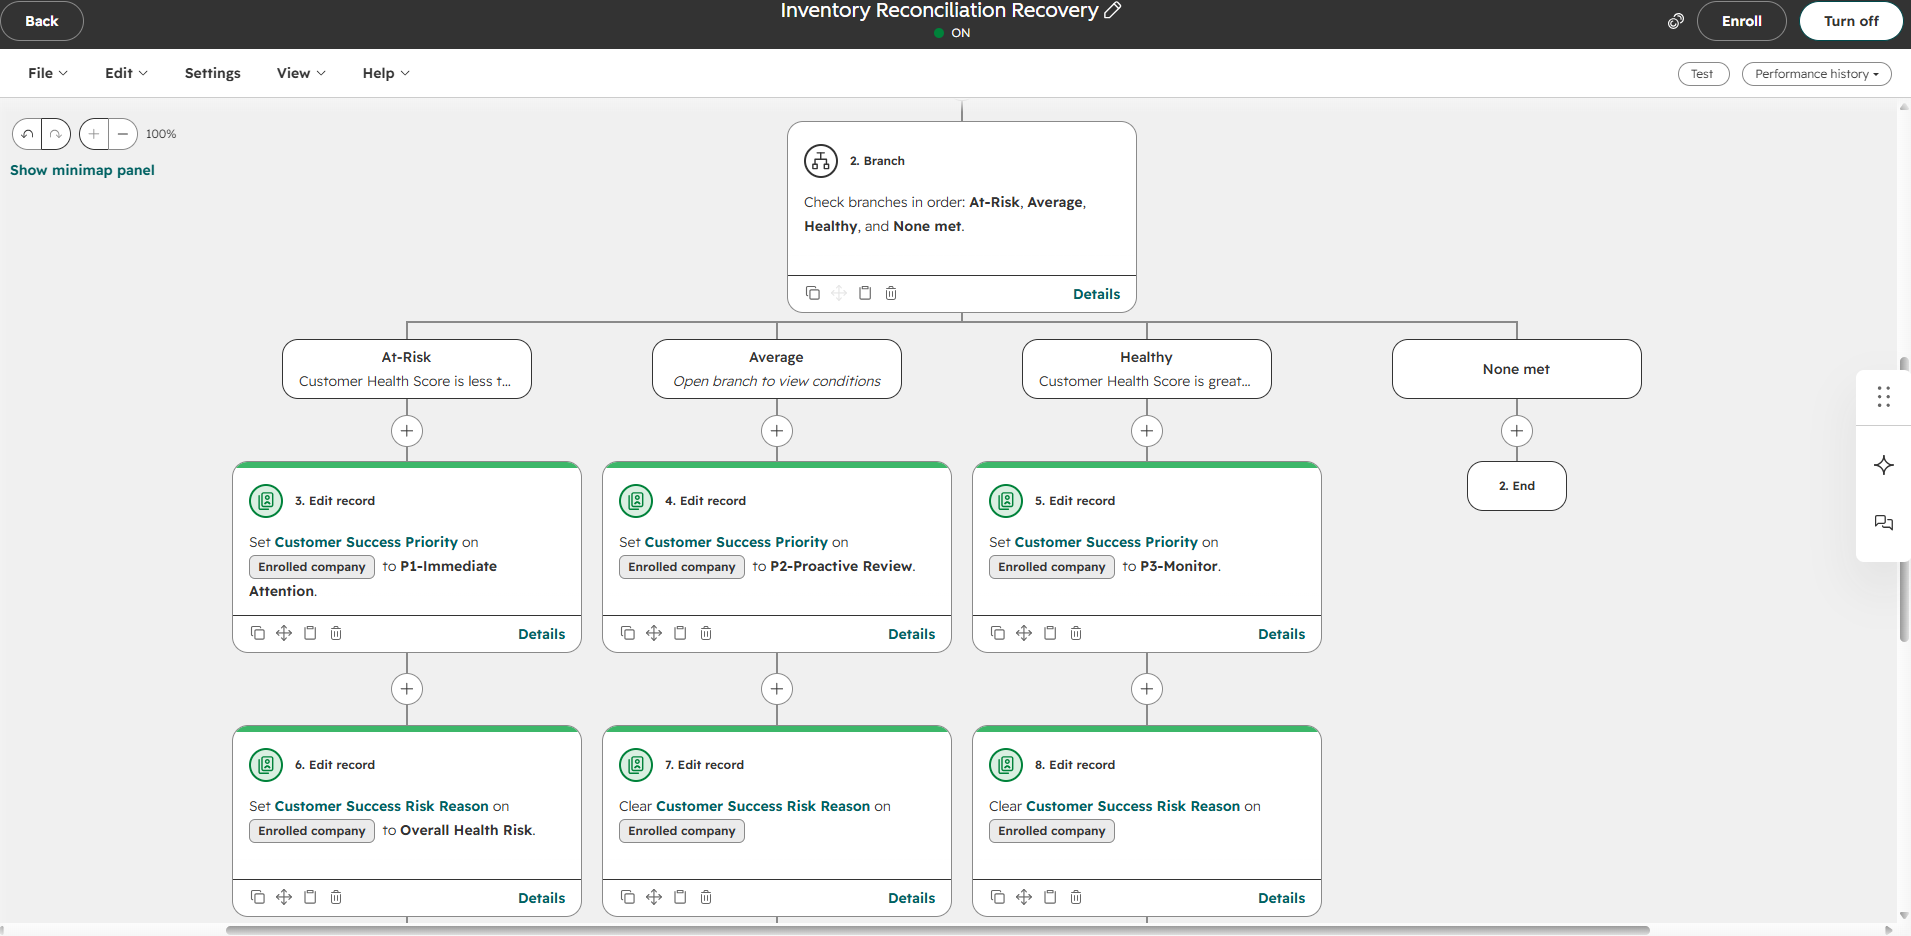Open Details of 2. Branch action
This screenshot has width=1911, height=936.
pos(1096,294)
